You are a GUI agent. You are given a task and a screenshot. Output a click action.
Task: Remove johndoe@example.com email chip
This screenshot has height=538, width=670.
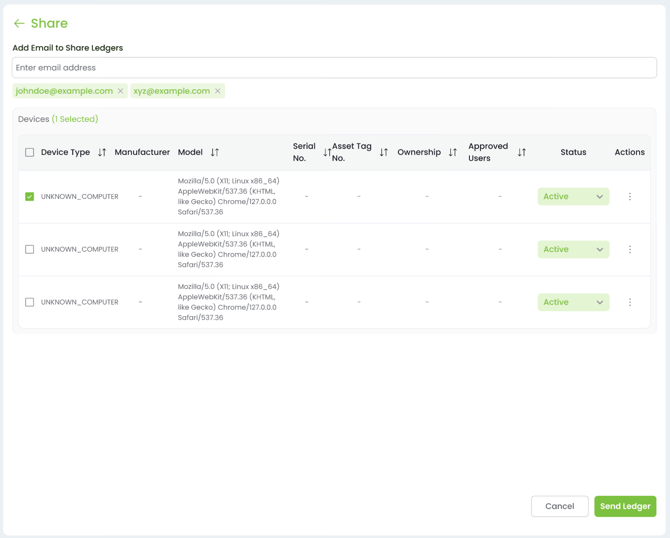120,91
